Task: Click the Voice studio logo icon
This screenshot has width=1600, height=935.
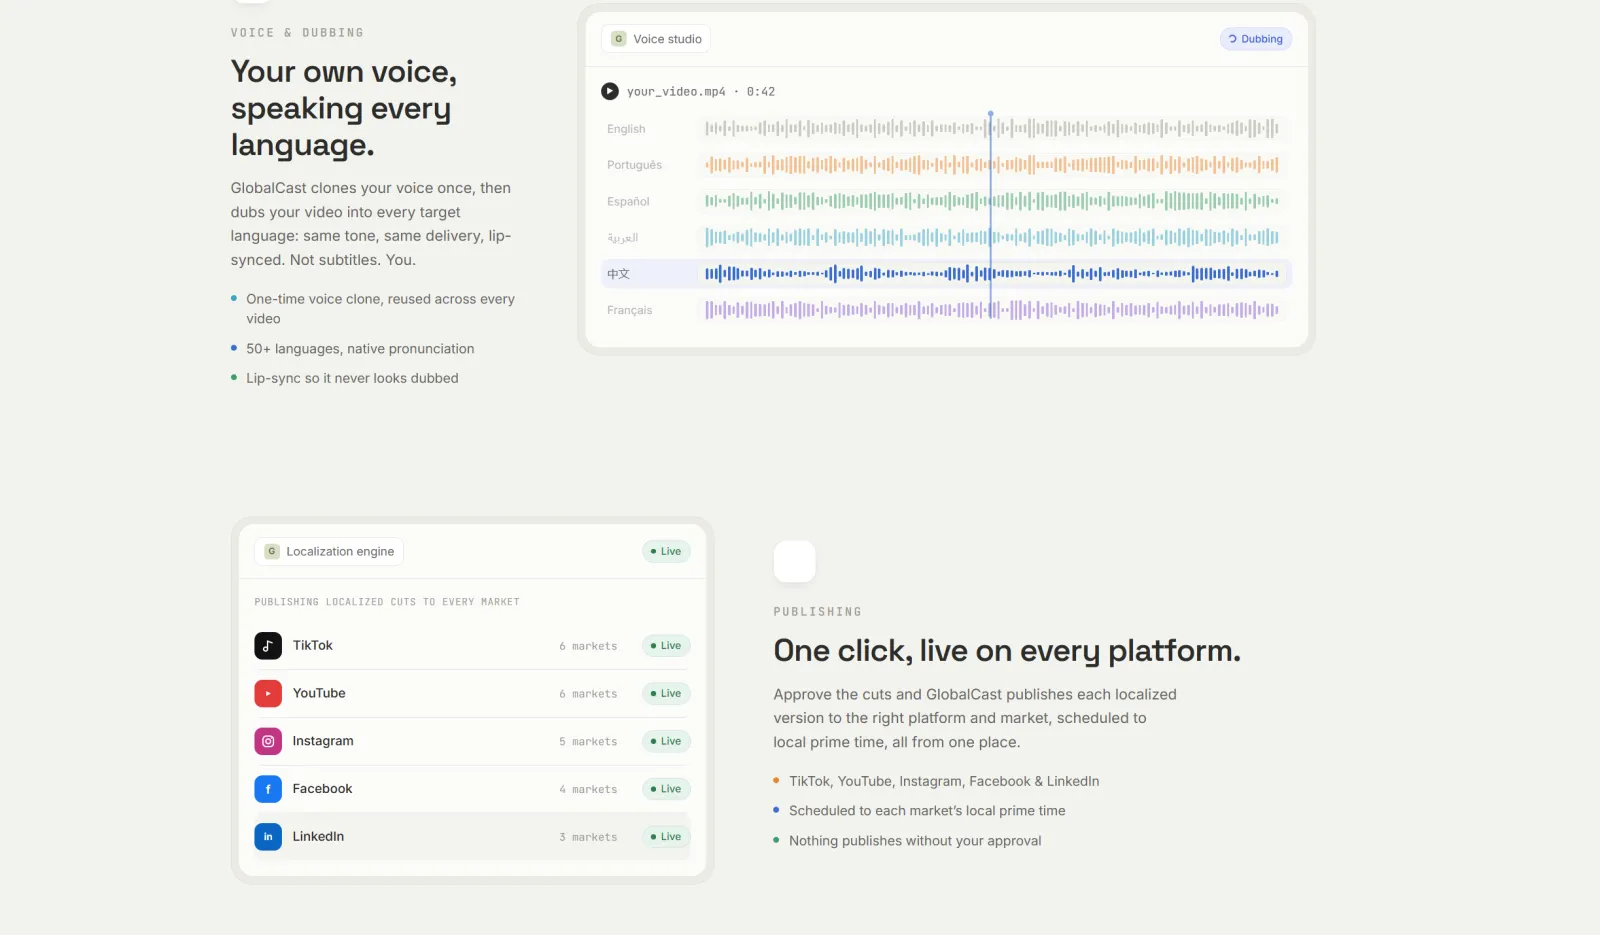Action: pyautogui.click(x=619, y=39)
